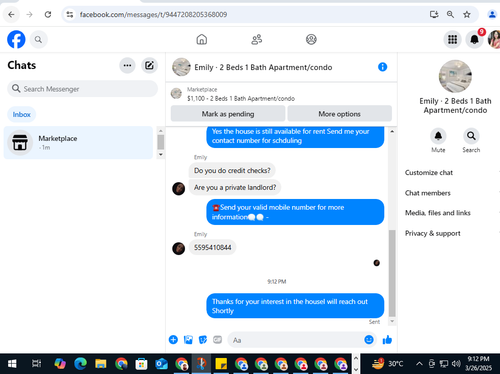Start a new message with compose icon
Image resolution: width=500 pixels, height=374 pixels.
(x=149, y=65)
